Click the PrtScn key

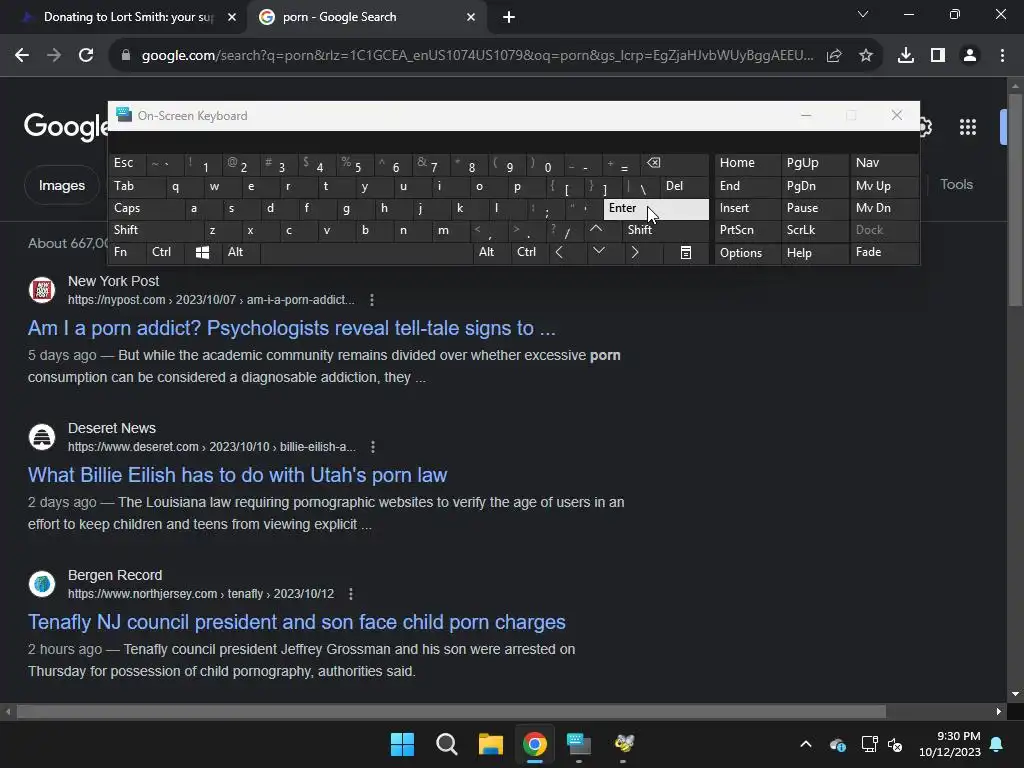click(747, 230)
